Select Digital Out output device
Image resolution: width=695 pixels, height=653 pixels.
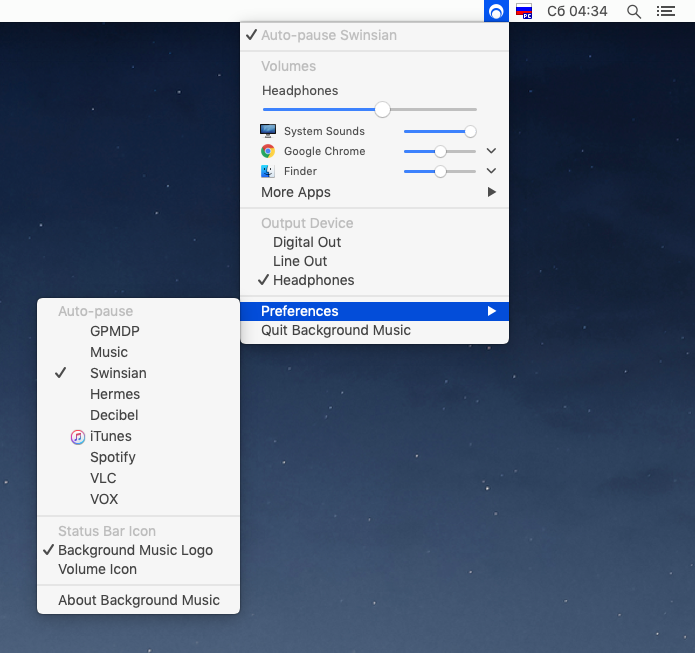point(375,242)
